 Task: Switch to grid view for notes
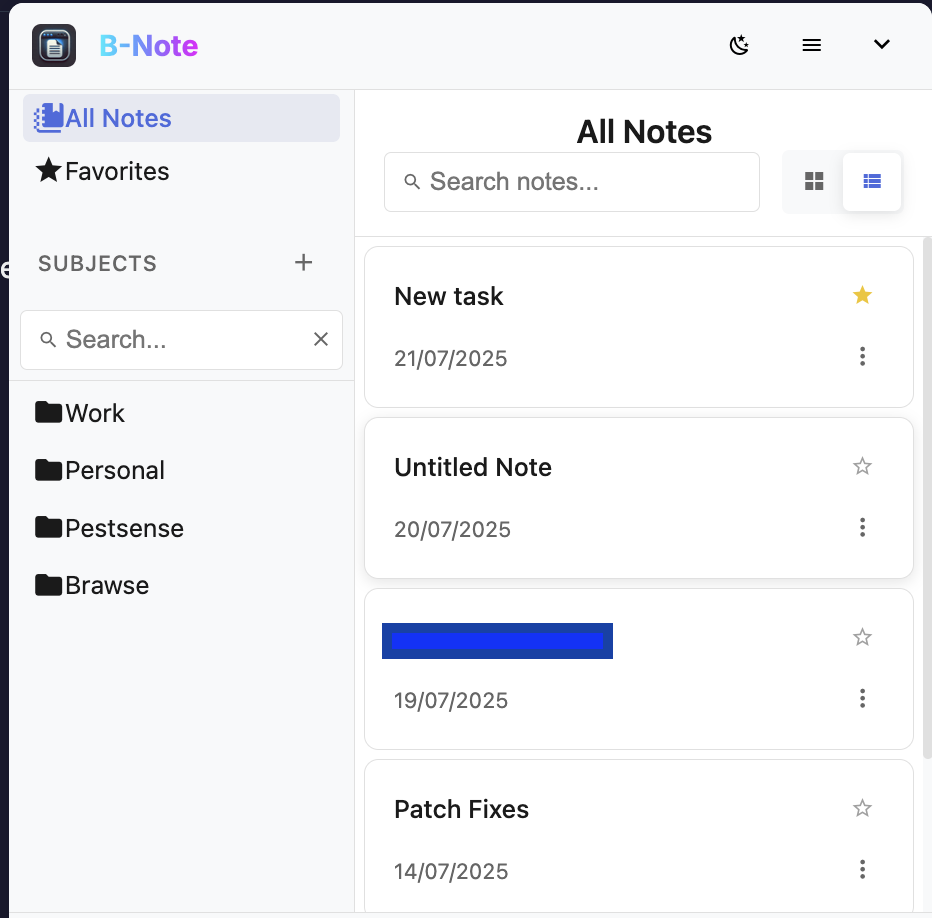point(814,181)
